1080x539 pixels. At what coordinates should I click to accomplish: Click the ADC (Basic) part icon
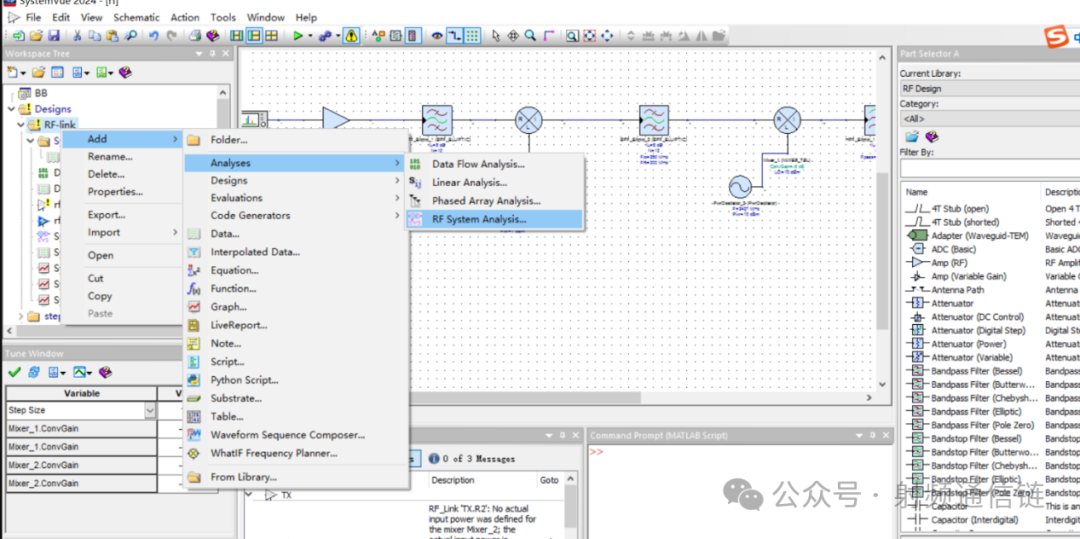(x=917, y=249)
